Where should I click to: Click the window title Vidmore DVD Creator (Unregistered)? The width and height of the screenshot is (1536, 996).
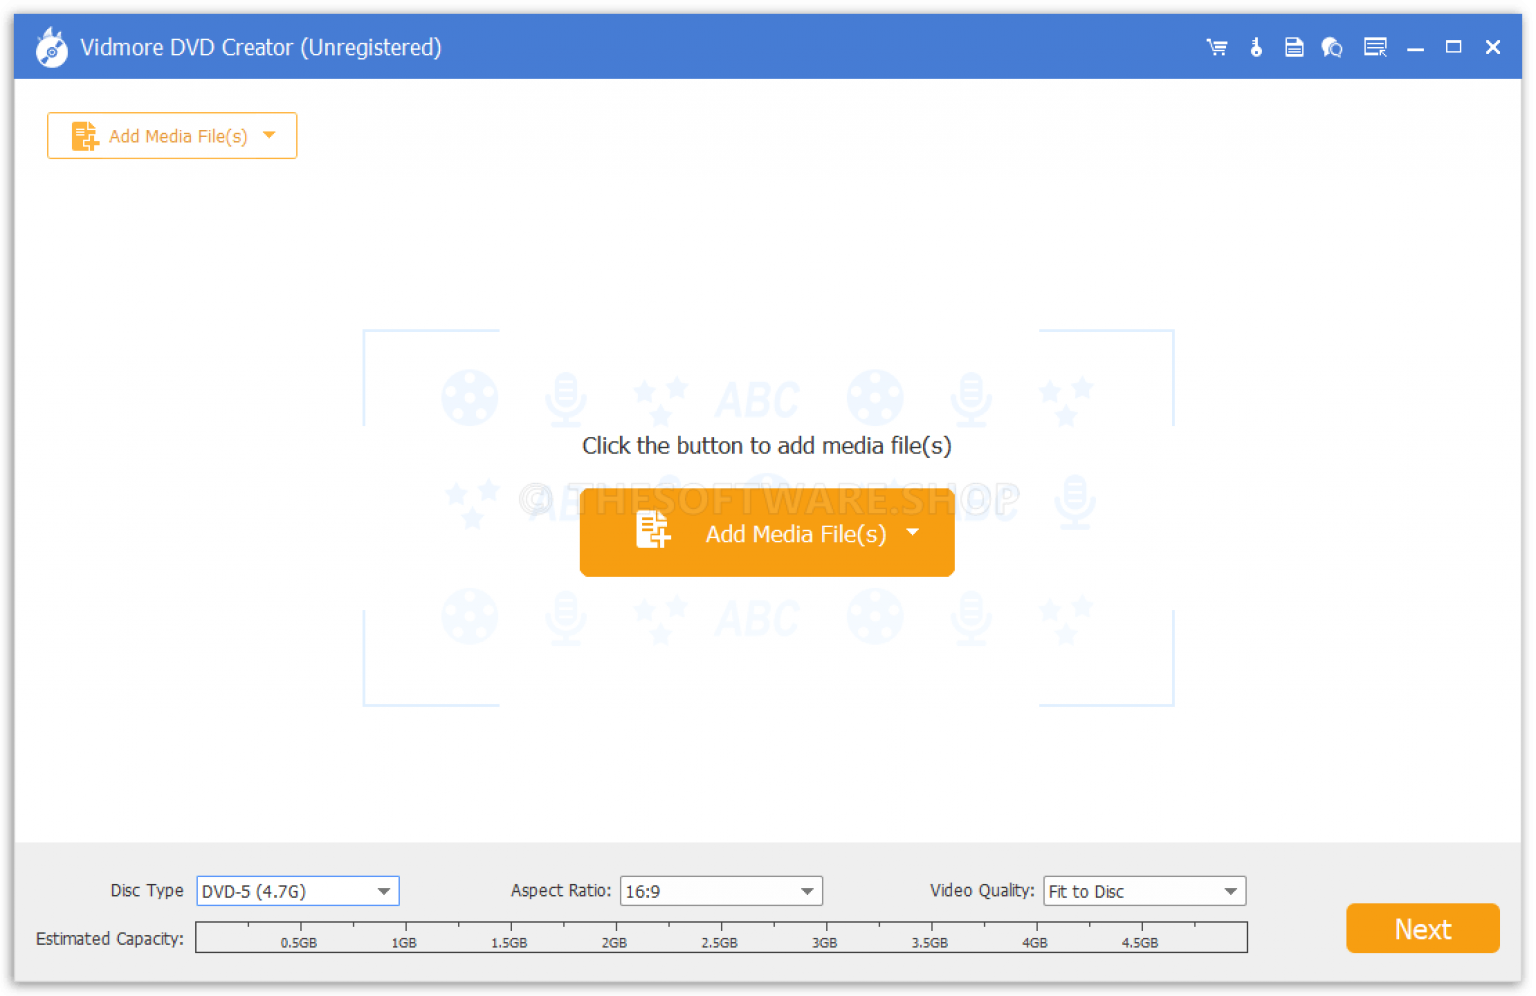click(x=260, y=47)
